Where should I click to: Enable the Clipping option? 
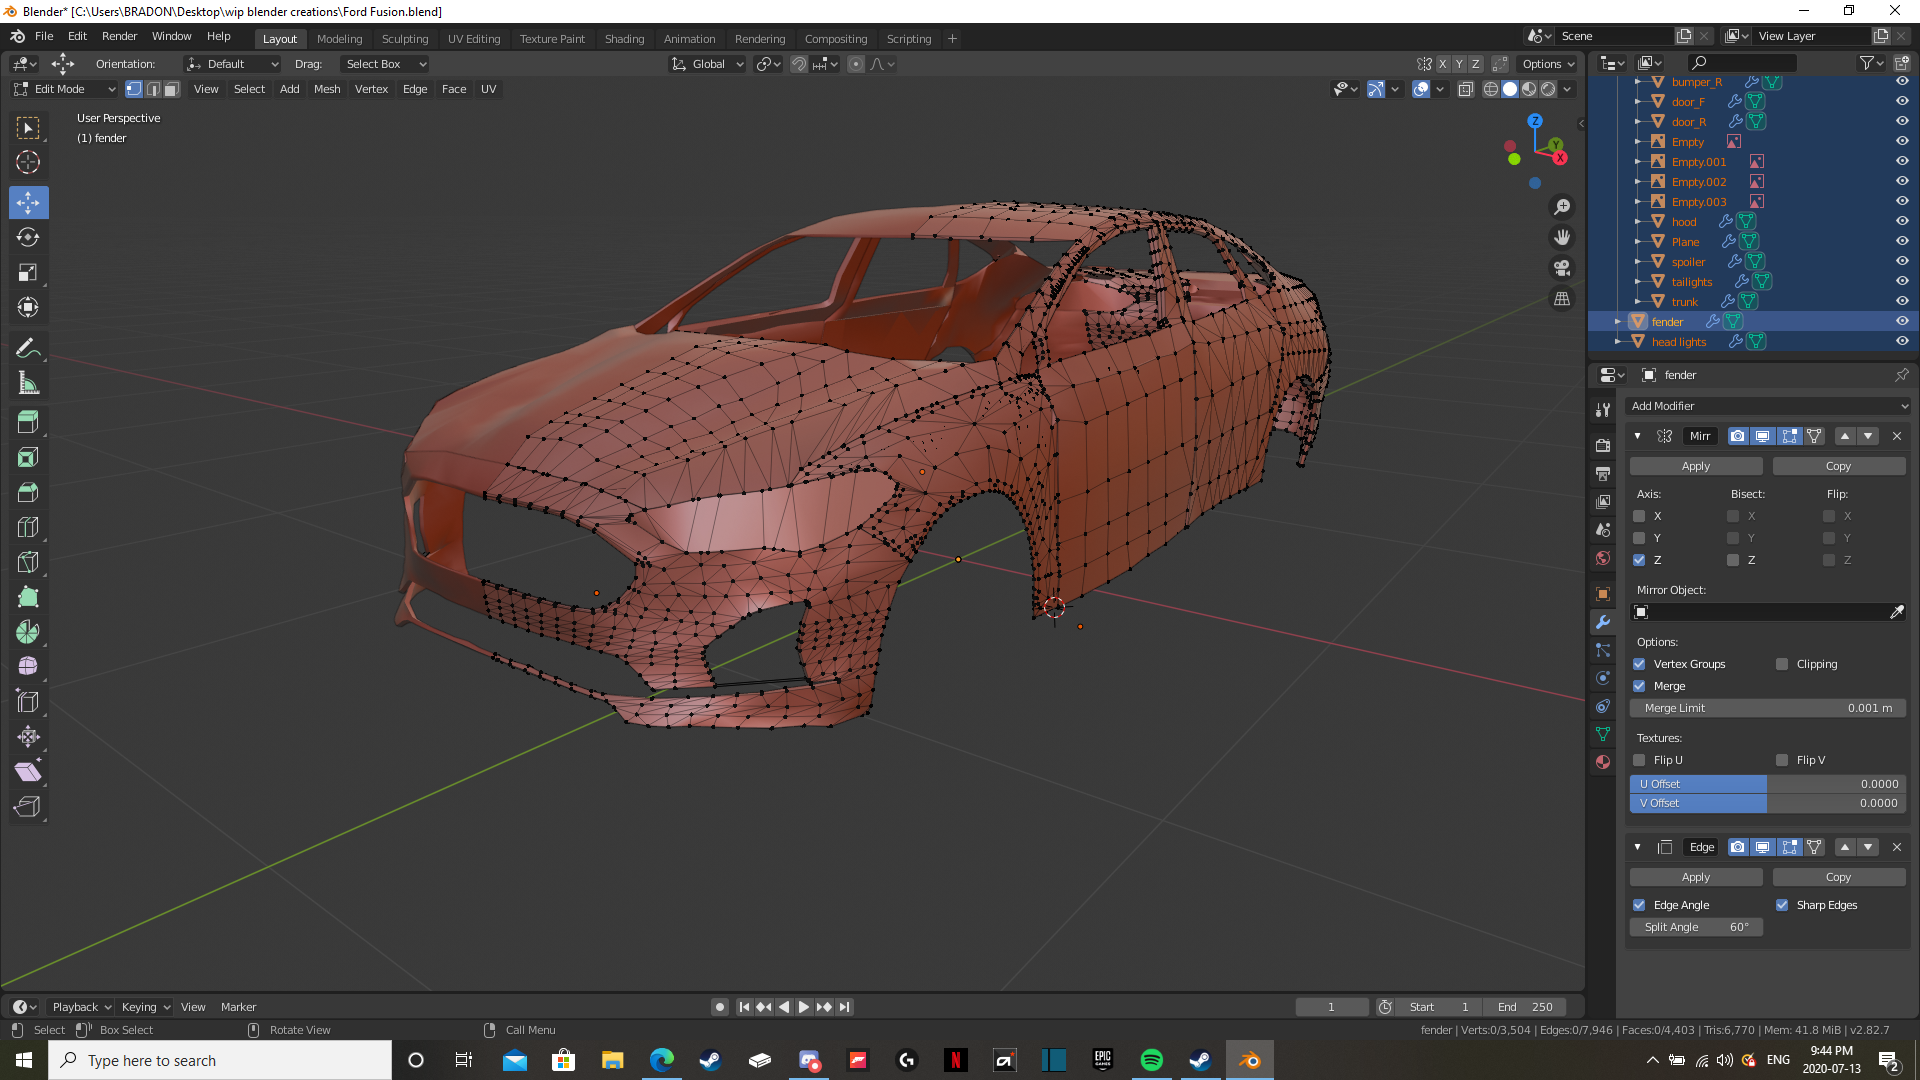click(1782, 664)
